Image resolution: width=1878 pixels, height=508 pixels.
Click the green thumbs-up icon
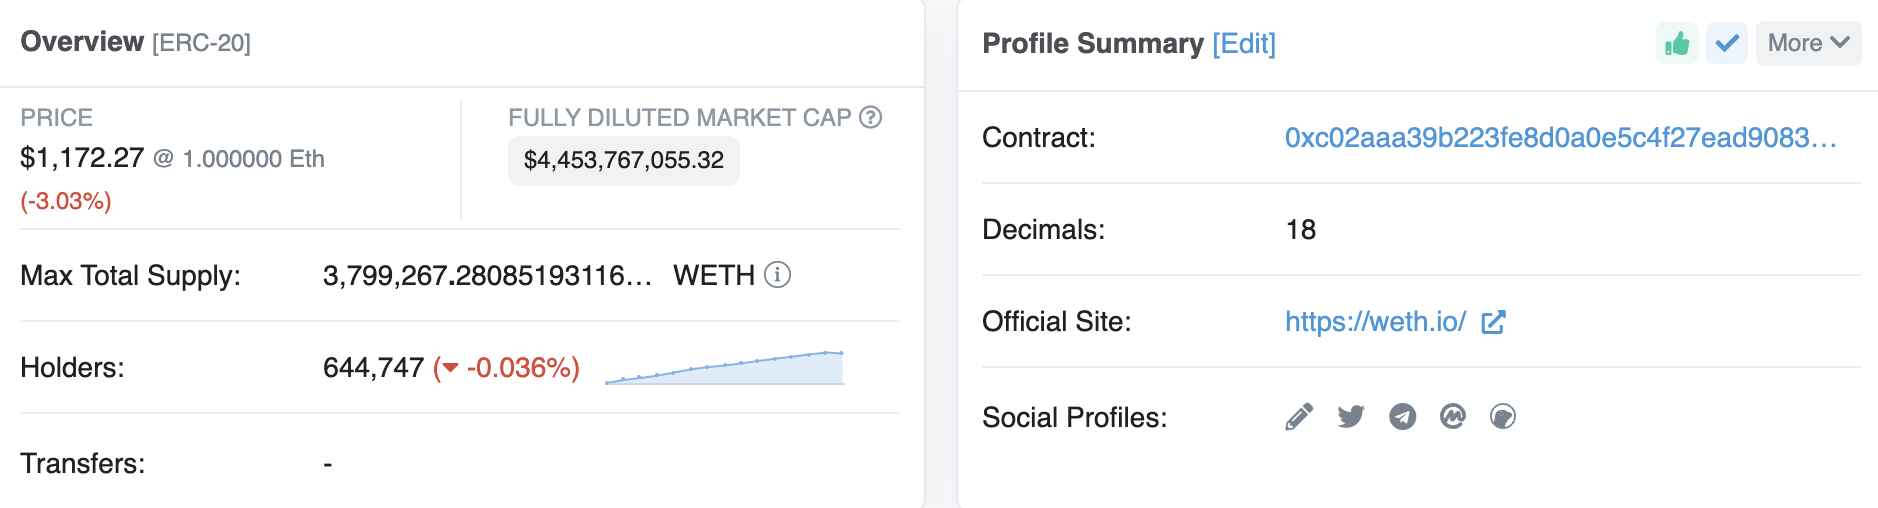click(1677, 44)
